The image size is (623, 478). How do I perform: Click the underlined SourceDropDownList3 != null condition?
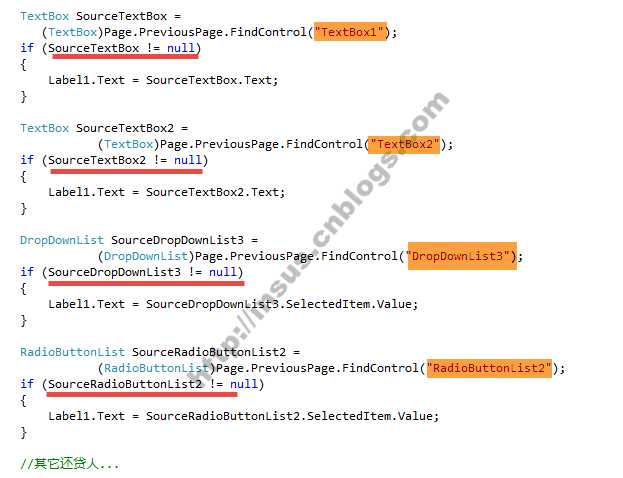(x=143, y=273)
